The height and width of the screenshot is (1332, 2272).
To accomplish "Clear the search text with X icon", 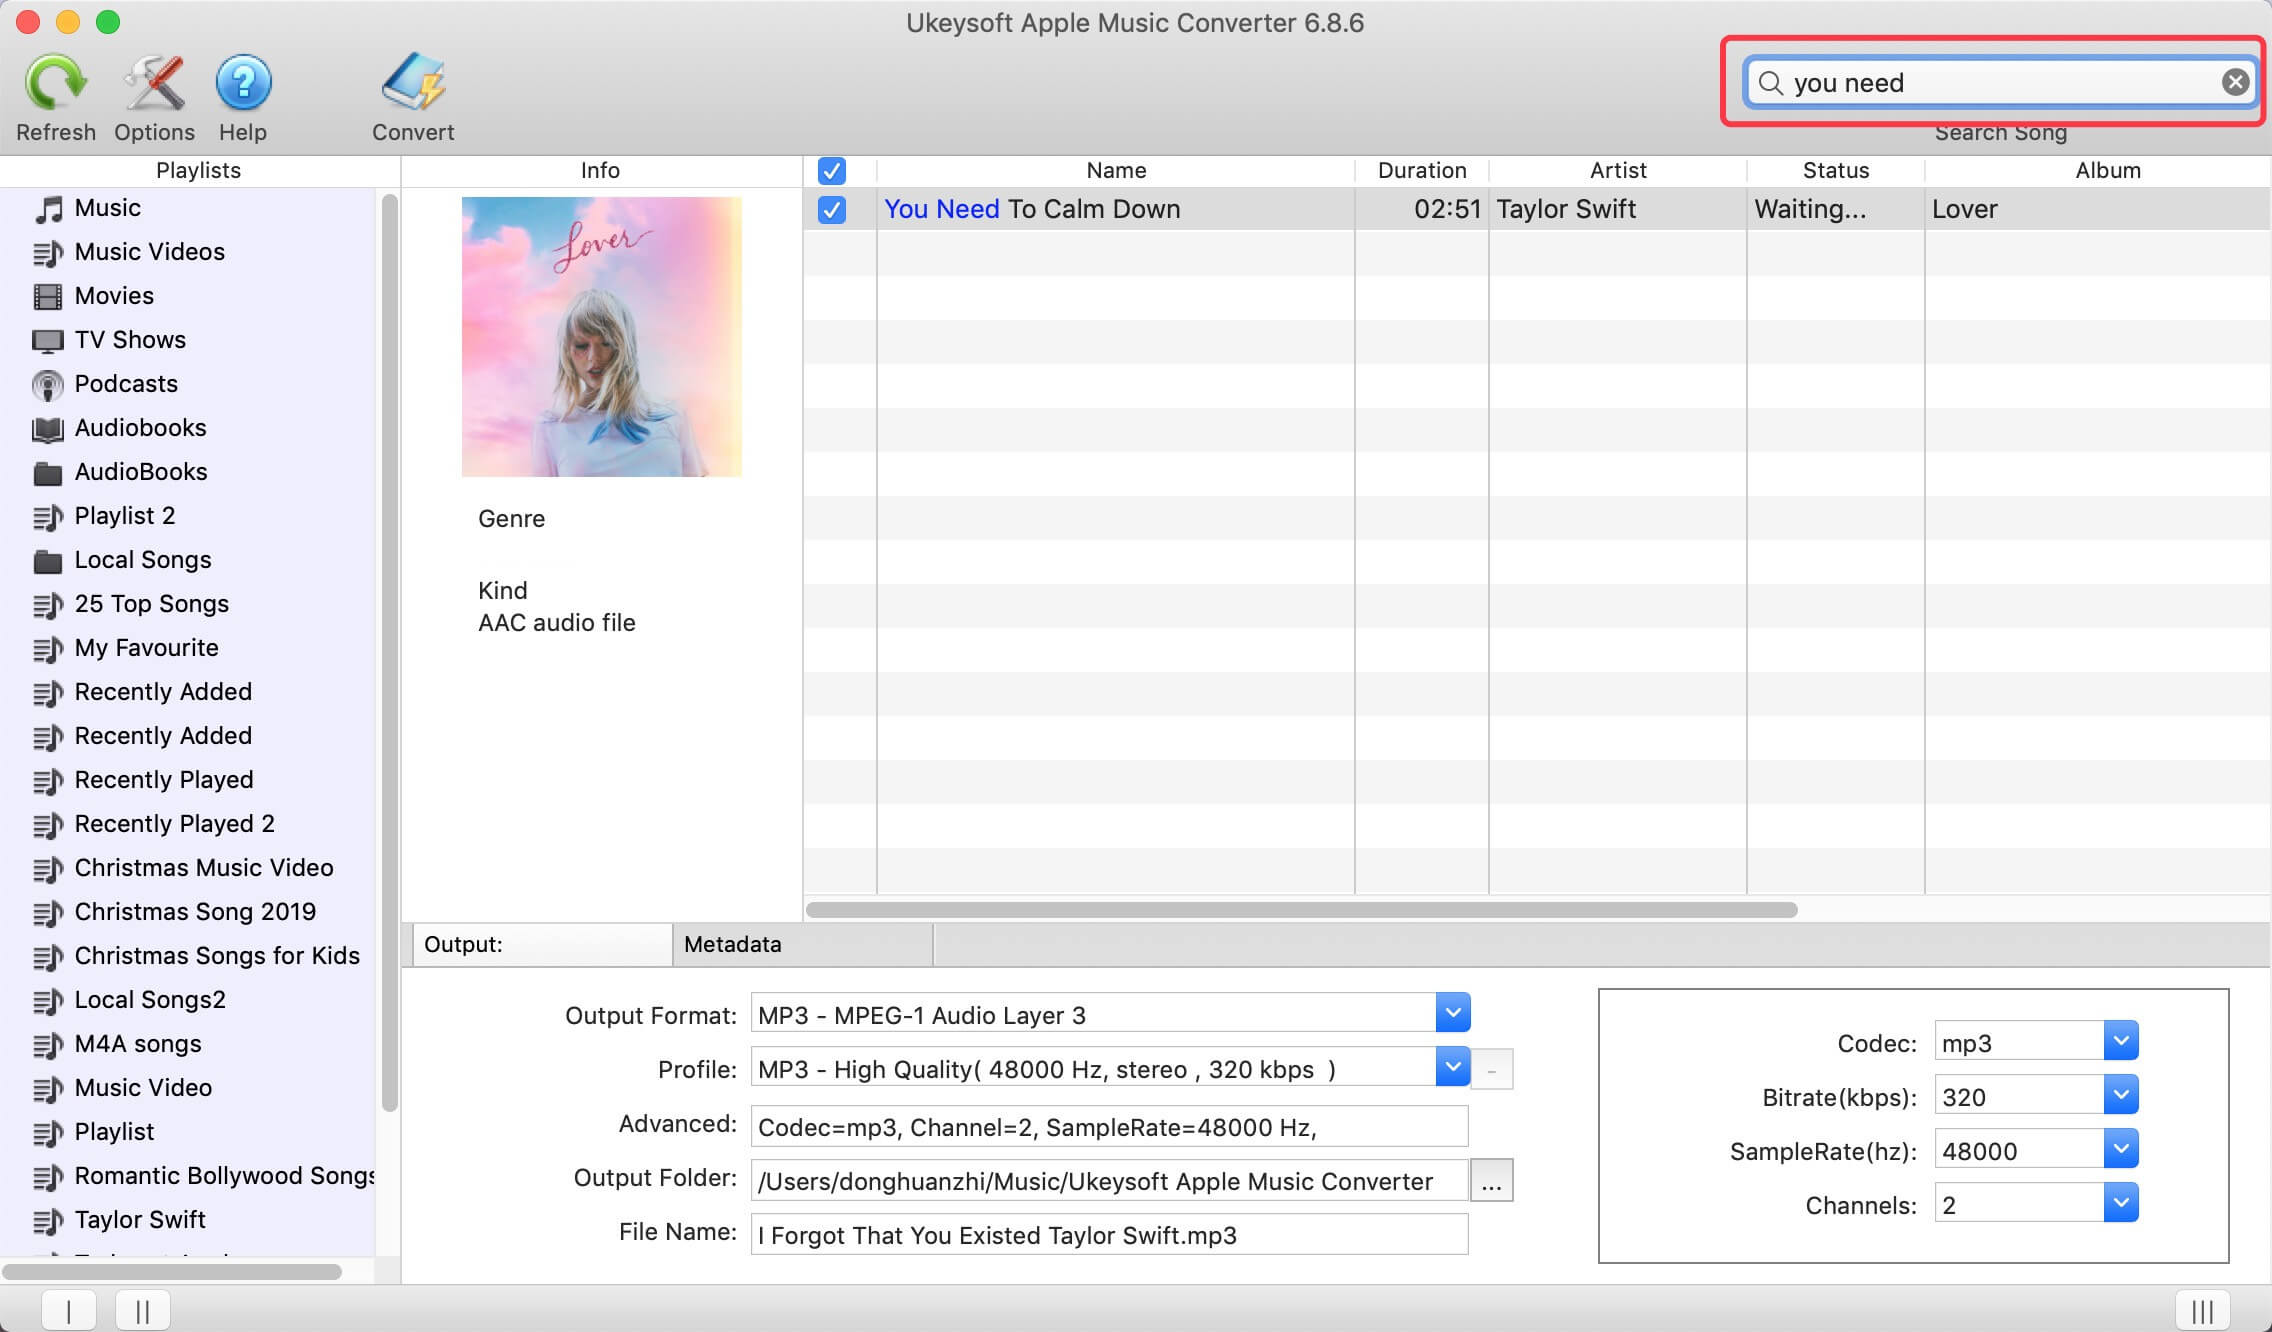I will pos(2236,83).
